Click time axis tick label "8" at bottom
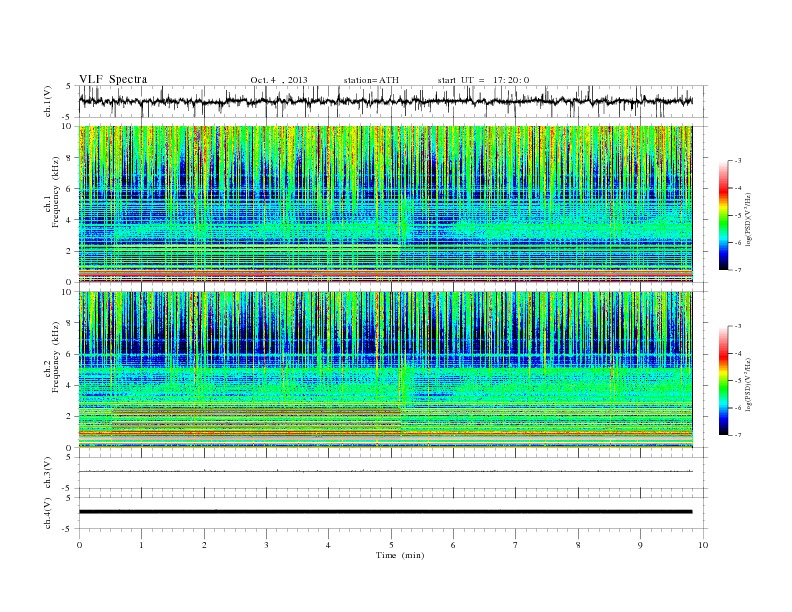The height and width of the screenshot is (612, 792). pyautogui.click(x=578, y=545)
